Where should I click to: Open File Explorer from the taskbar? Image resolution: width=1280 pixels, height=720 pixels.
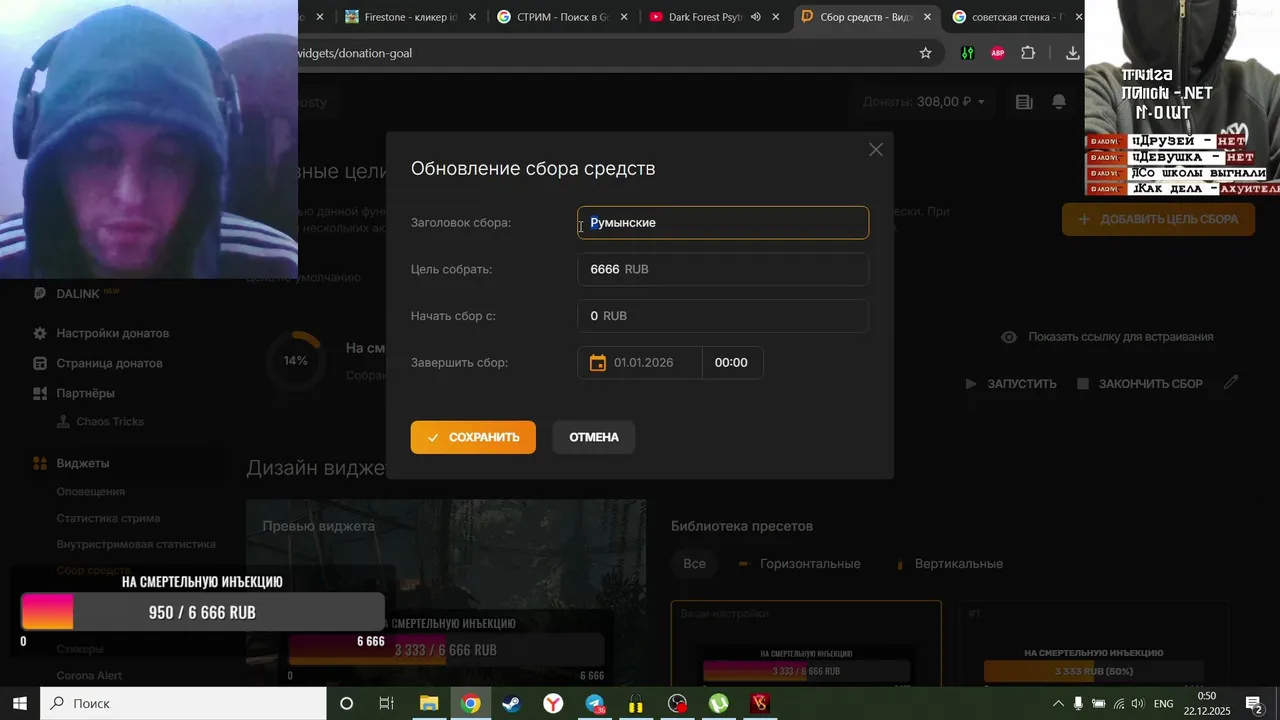(x=428, y=704)
